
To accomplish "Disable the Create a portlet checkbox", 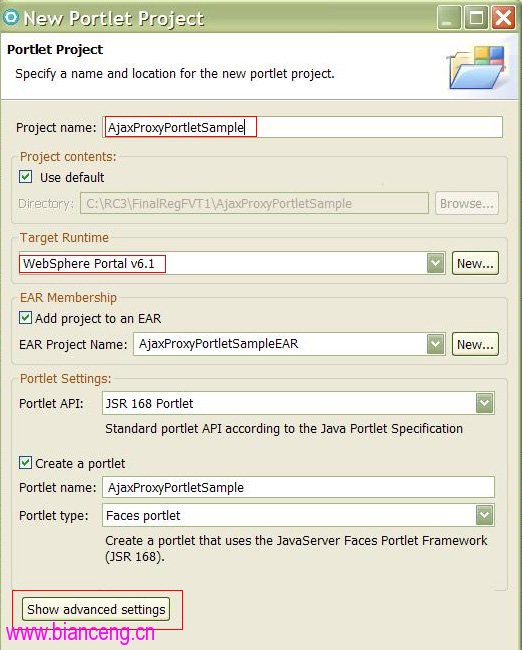I will [x=26, y=463].
